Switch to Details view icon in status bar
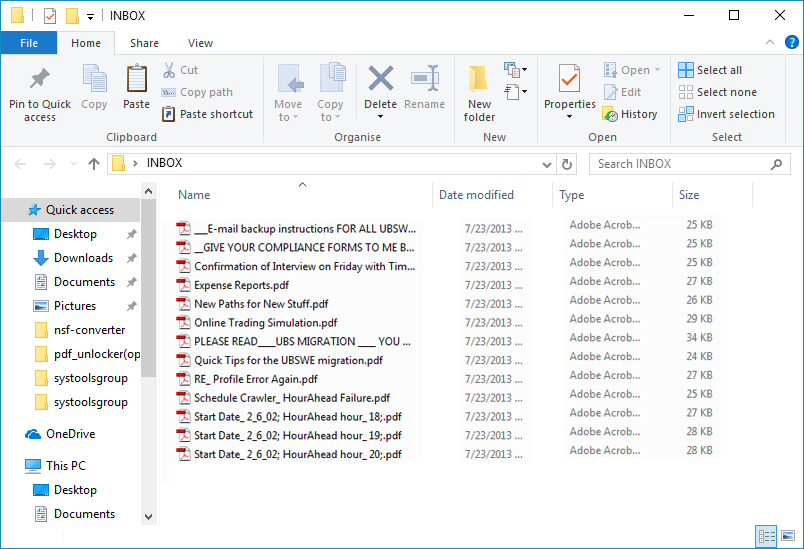The image size is (804, 549). point(766,537)
